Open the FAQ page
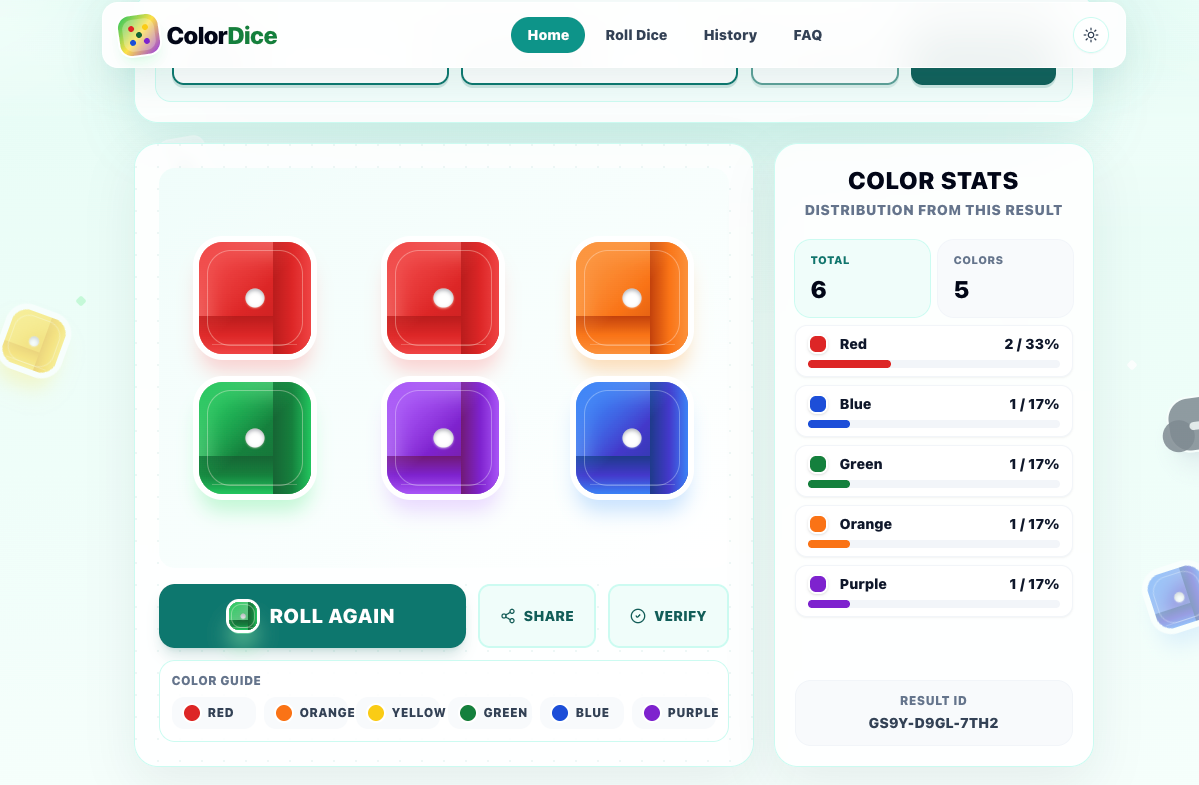1199x785 pixels. tap(807, 35)
